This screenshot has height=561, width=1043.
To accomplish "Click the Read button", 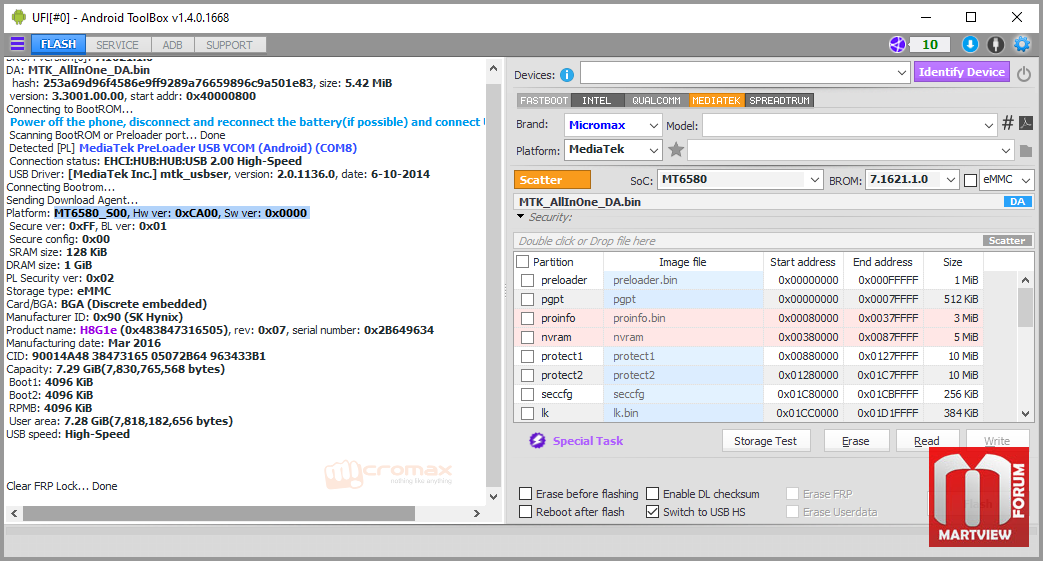I will click(927, 441).
